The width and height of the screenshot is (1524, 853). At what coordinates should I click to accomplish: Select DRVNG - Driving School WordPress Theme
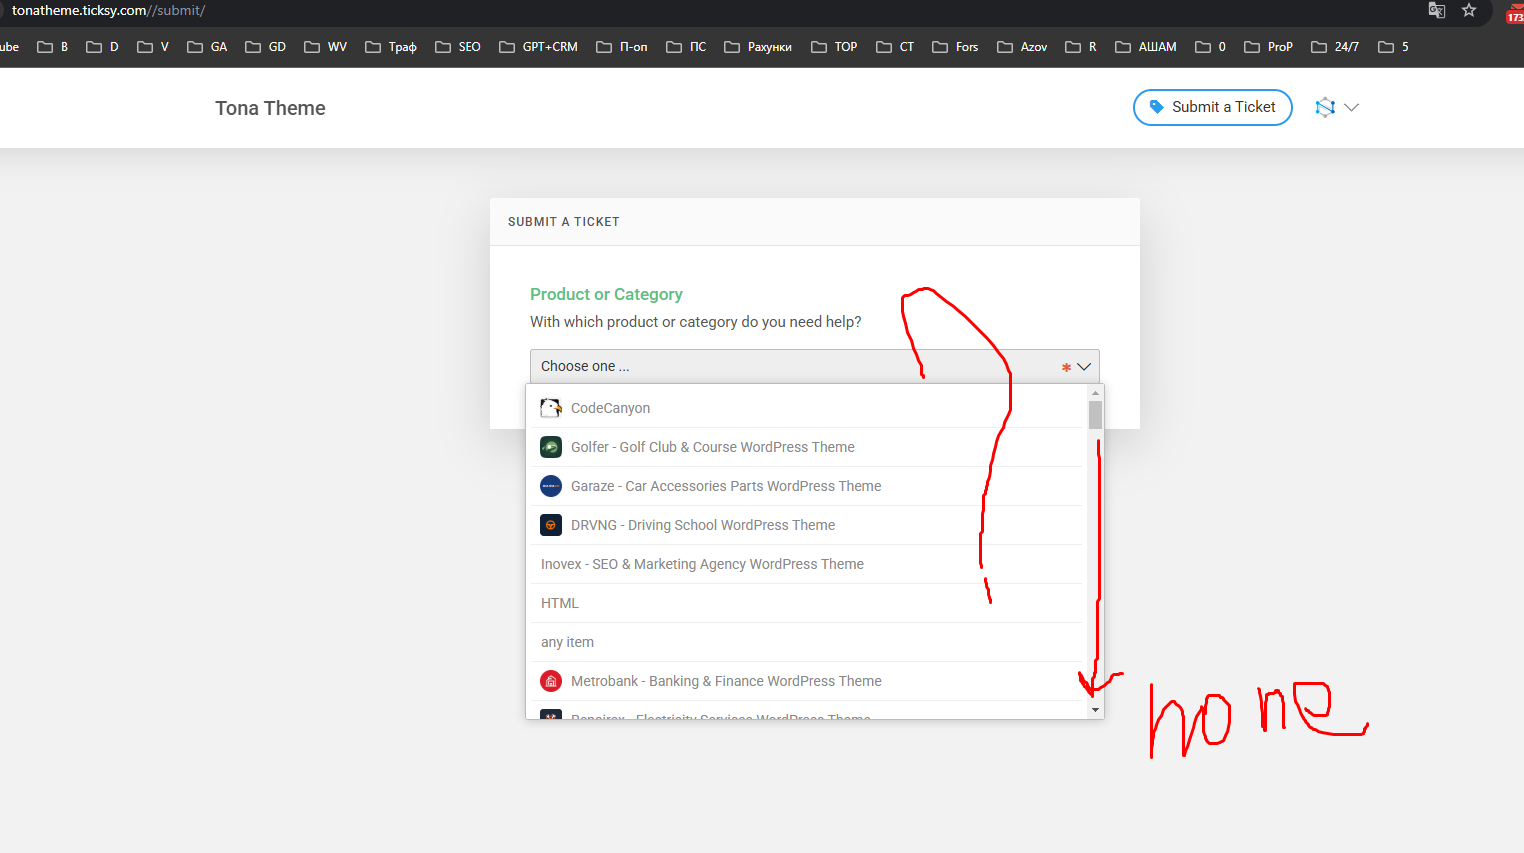[x=805, y=525]
